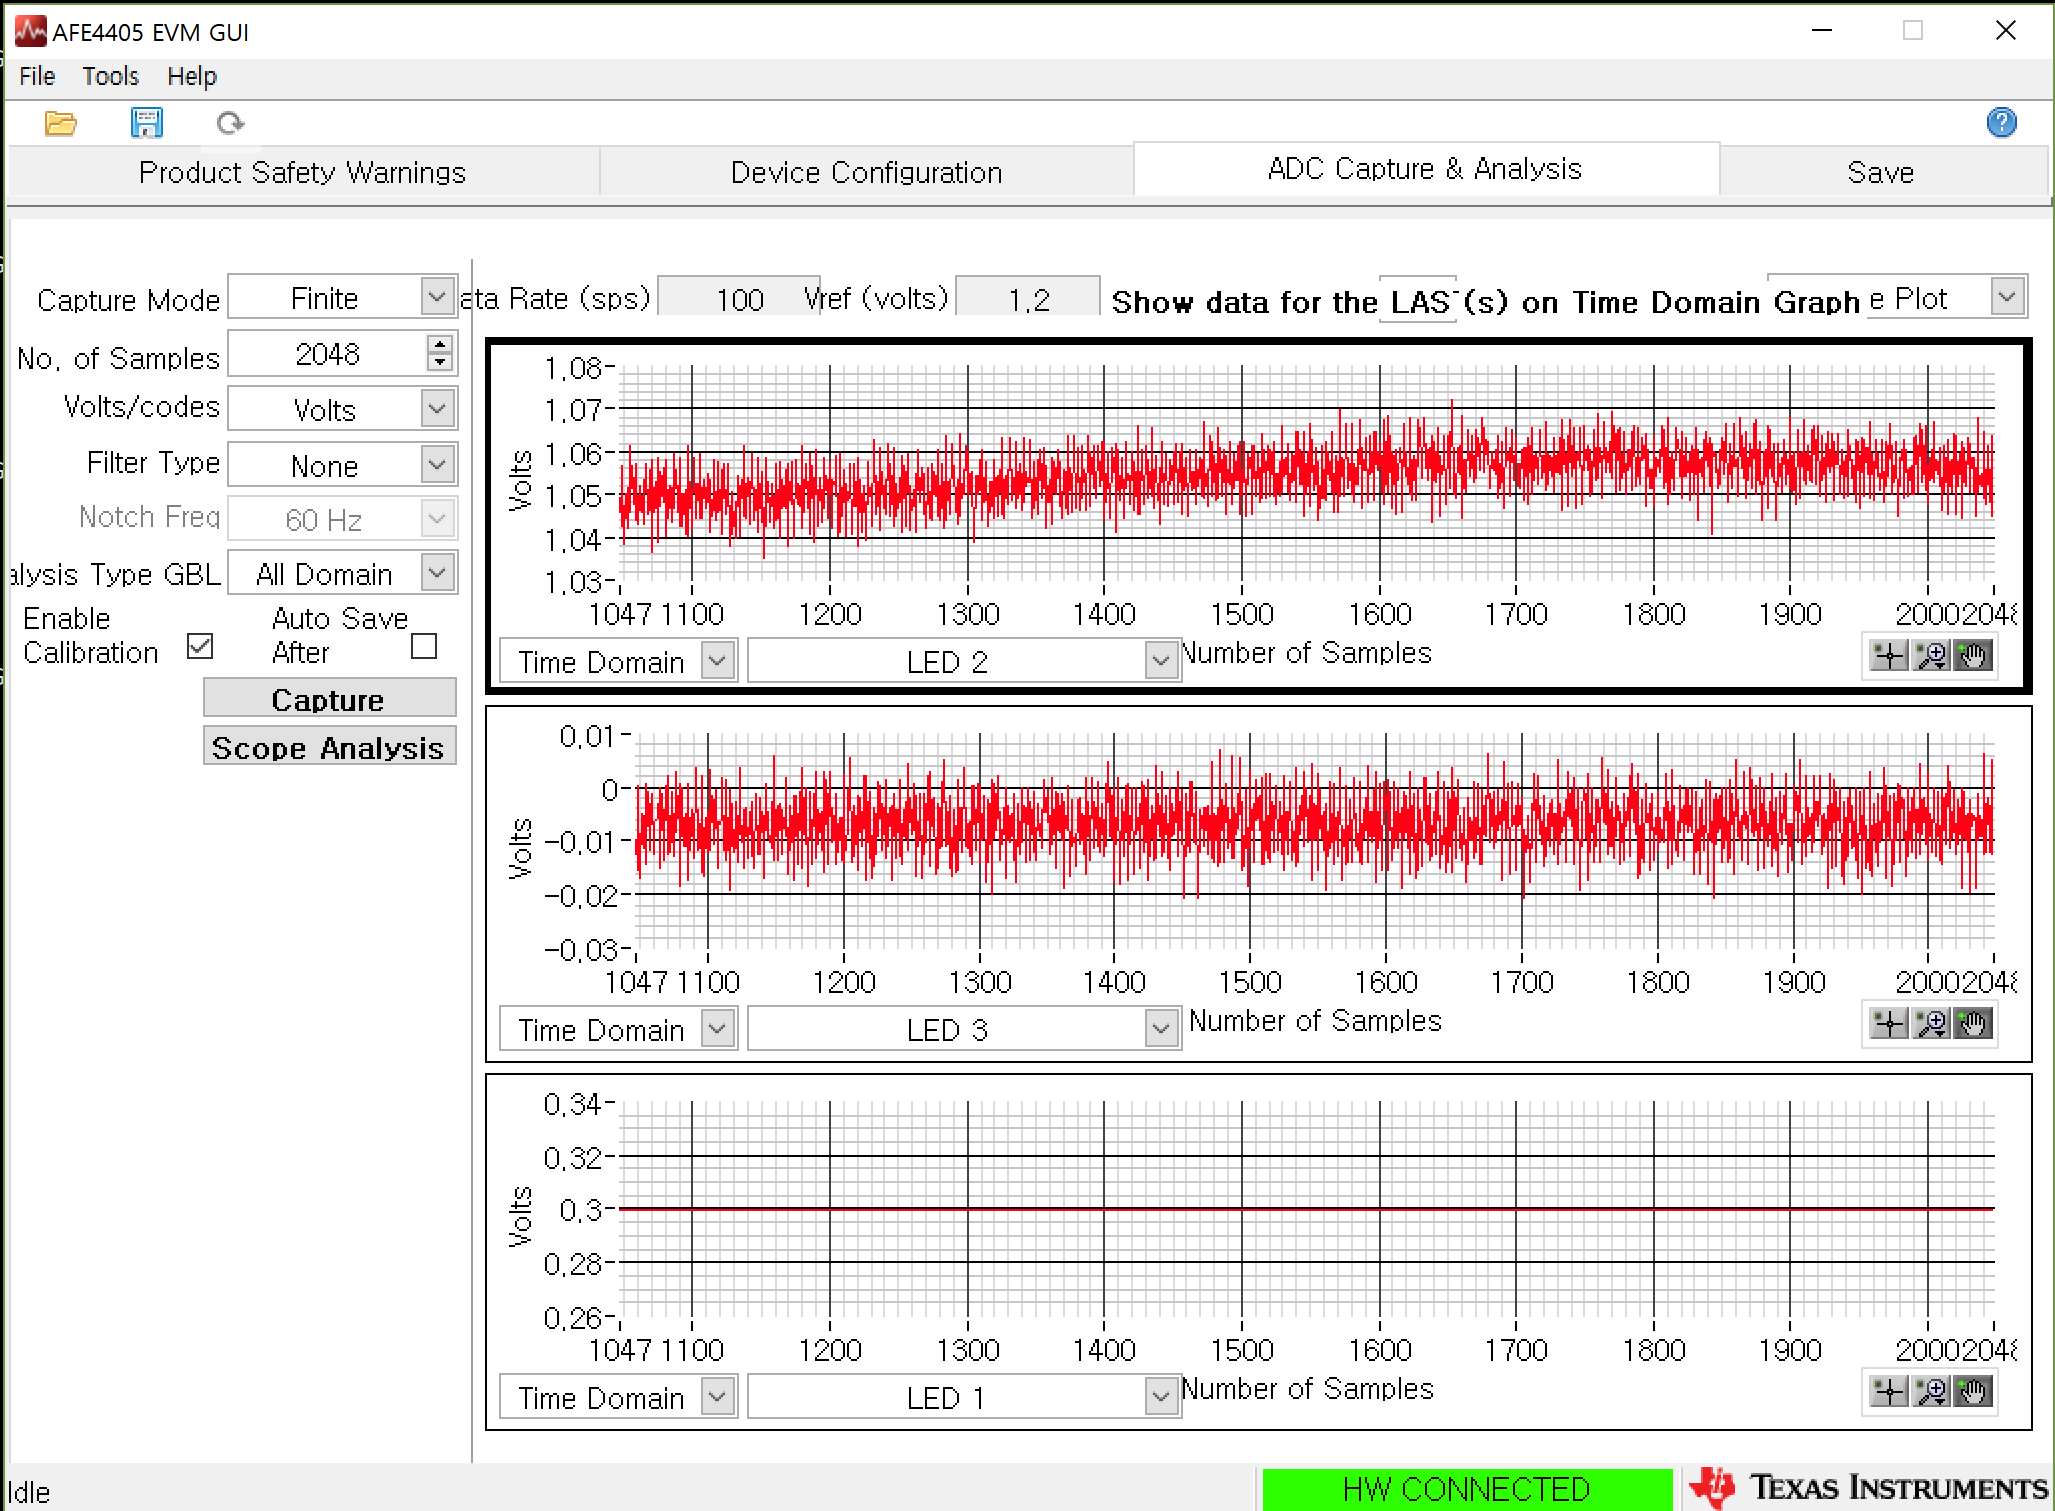Select crosshair cursor tool on LED 1 graph
Viewport: 2055px width, 1511px height.
click(1888, 1392)
